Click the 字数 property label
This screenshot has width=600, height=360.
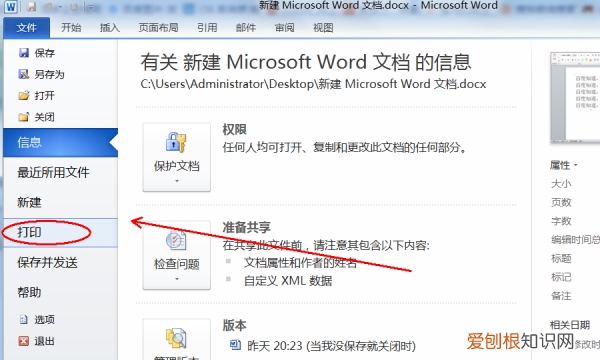click(x=561, y=221)
